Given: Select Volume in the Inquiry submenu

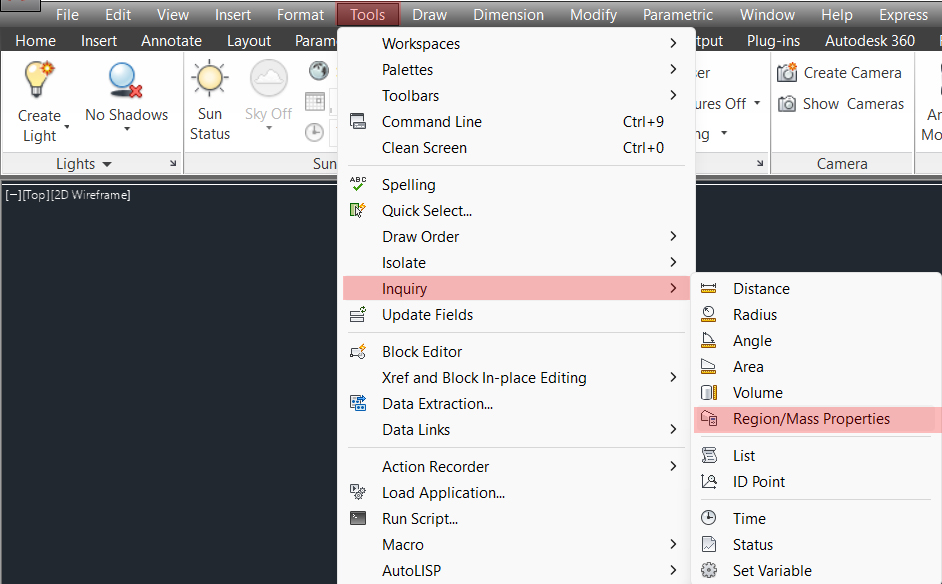Looking at the screenshot, I should coord(757,393).
